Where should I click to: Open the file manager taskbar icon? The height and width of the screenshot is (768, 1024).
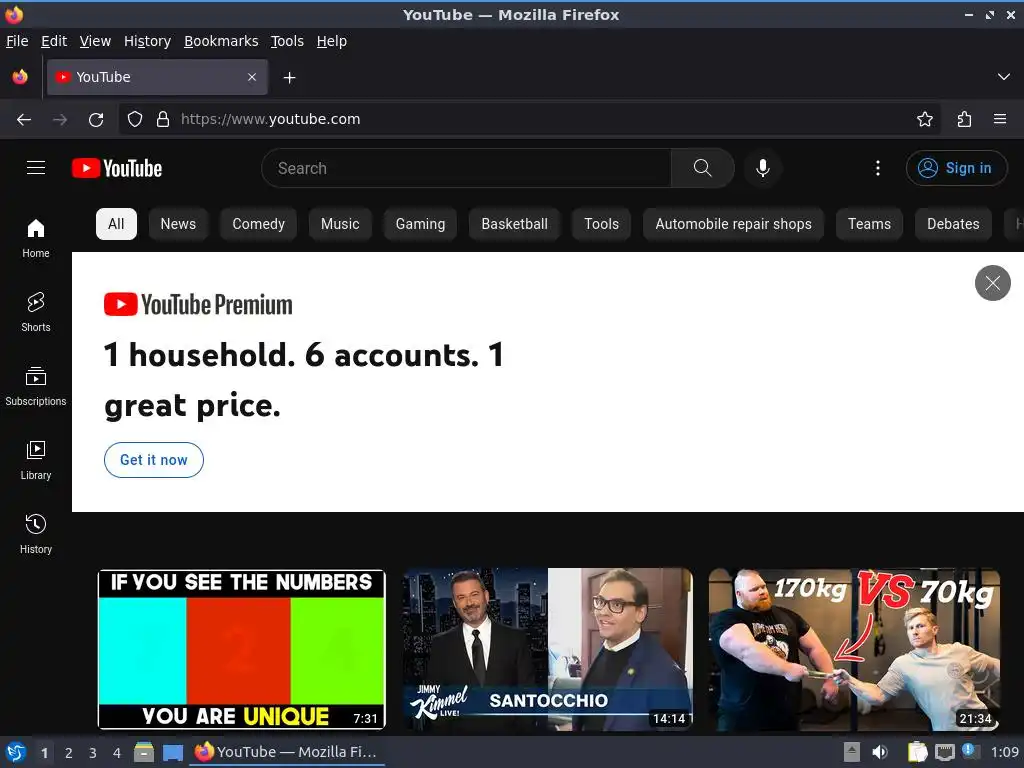coord(144,752)
